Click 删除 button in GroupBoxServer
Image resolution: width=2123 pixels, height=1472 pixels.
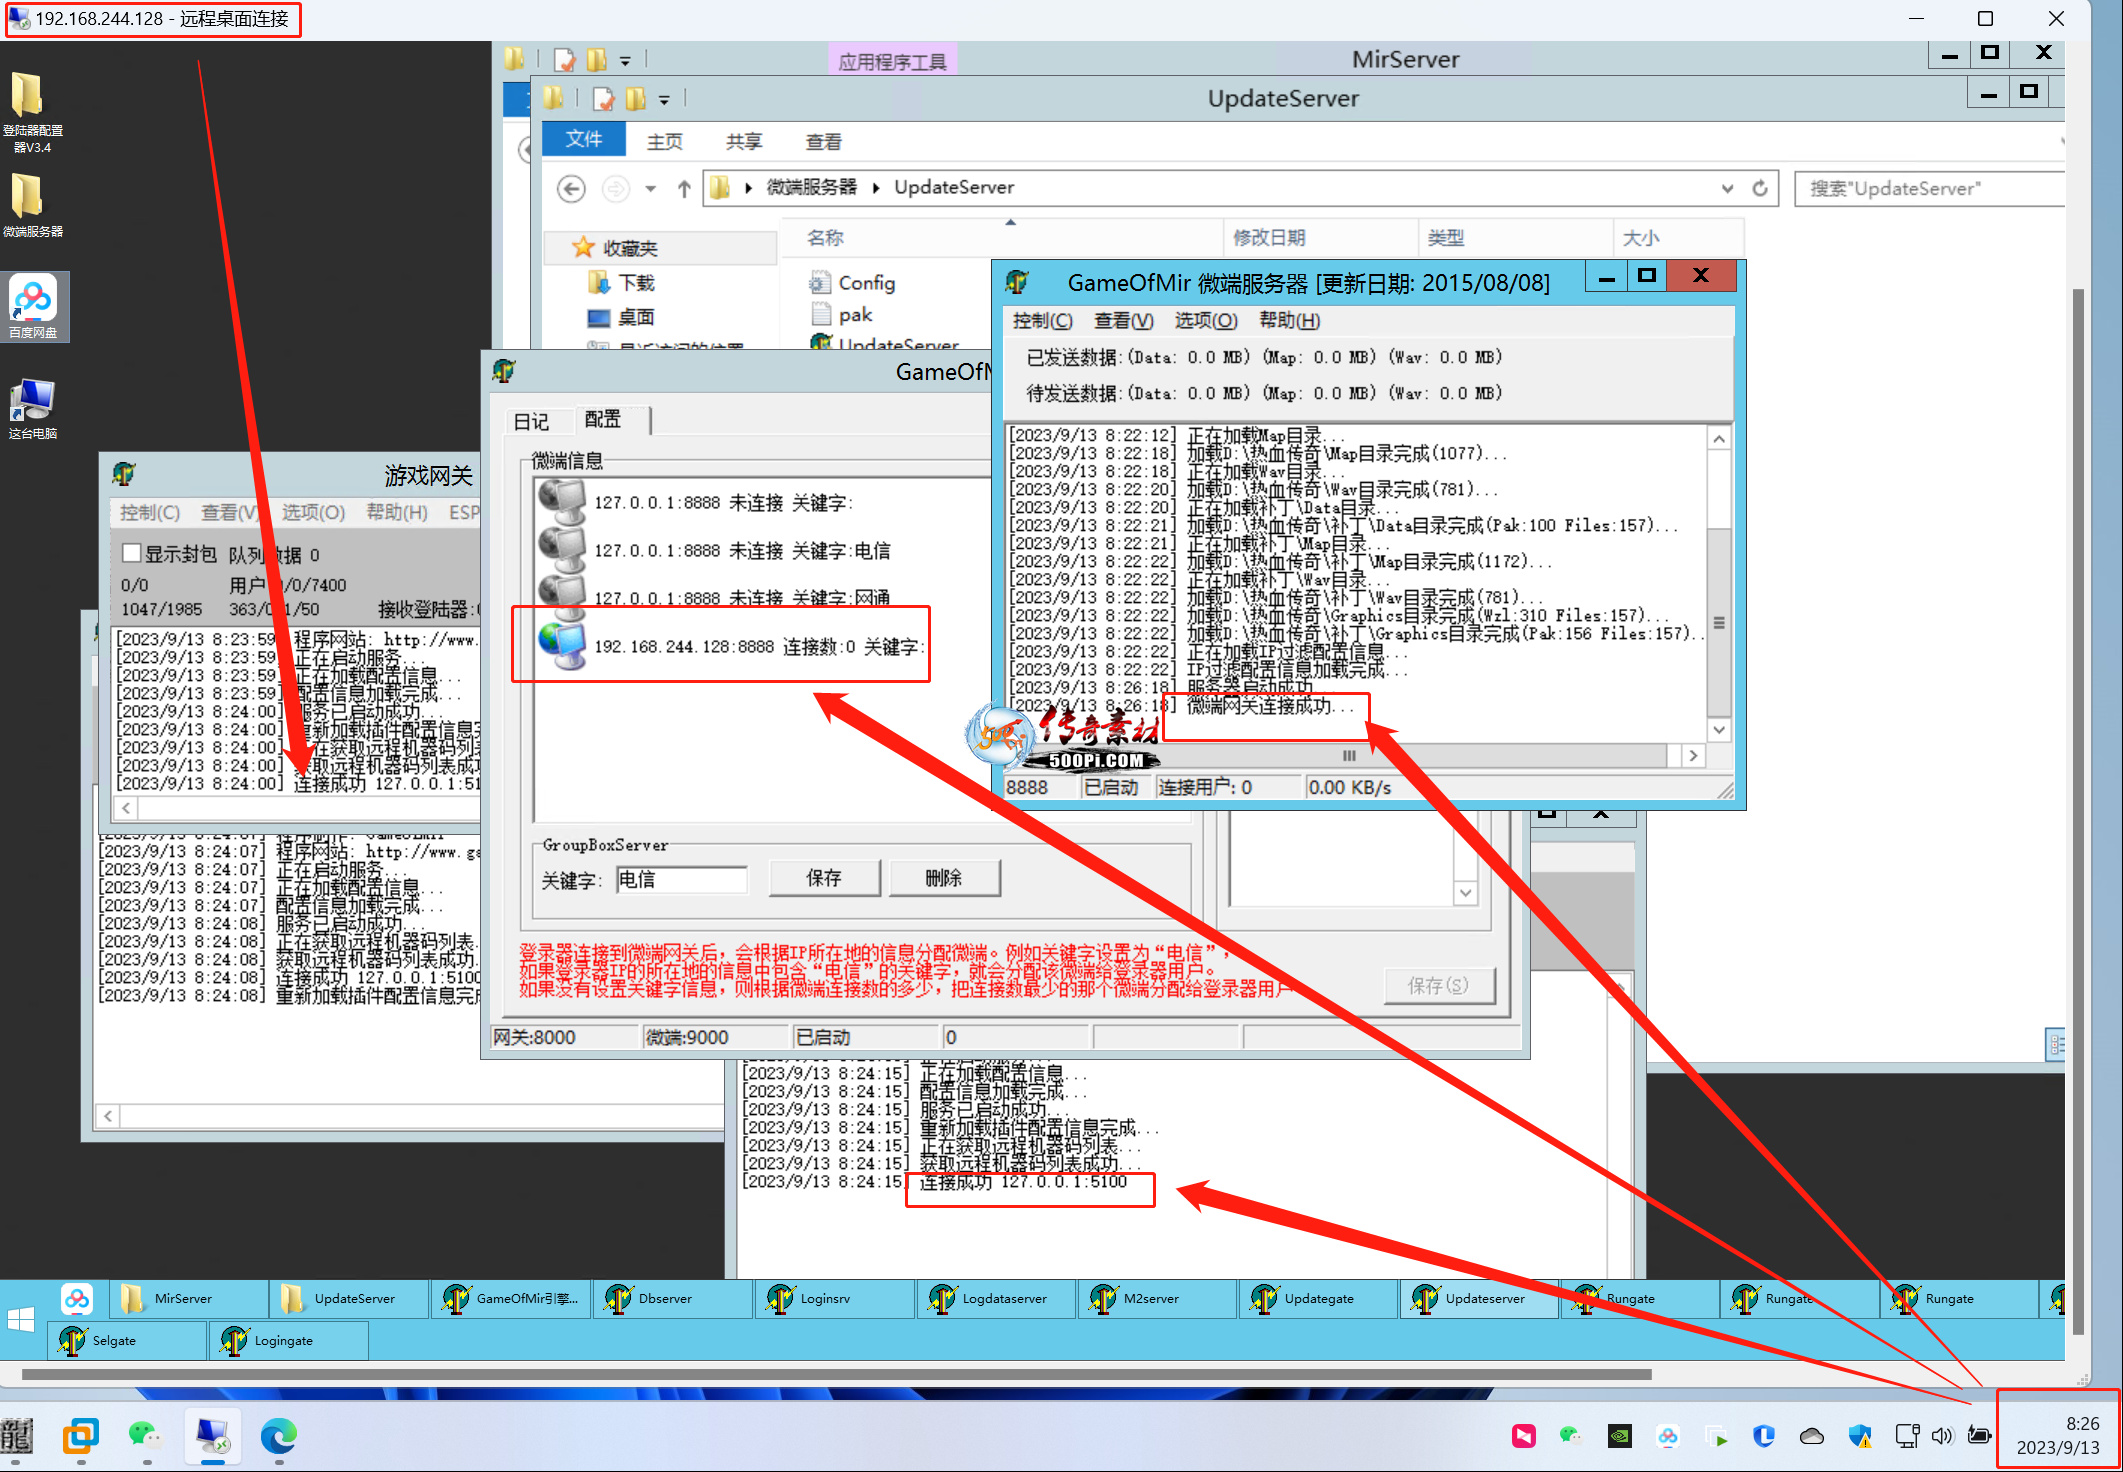pos(943,878)
